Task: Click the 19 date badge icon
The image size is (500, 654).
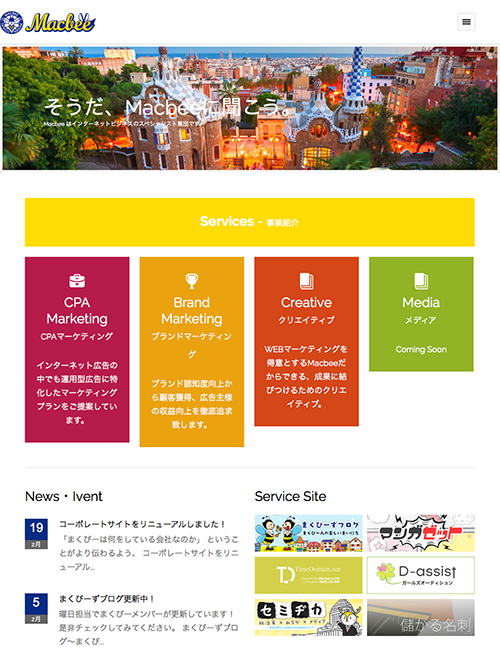Action: pos(36,533)
